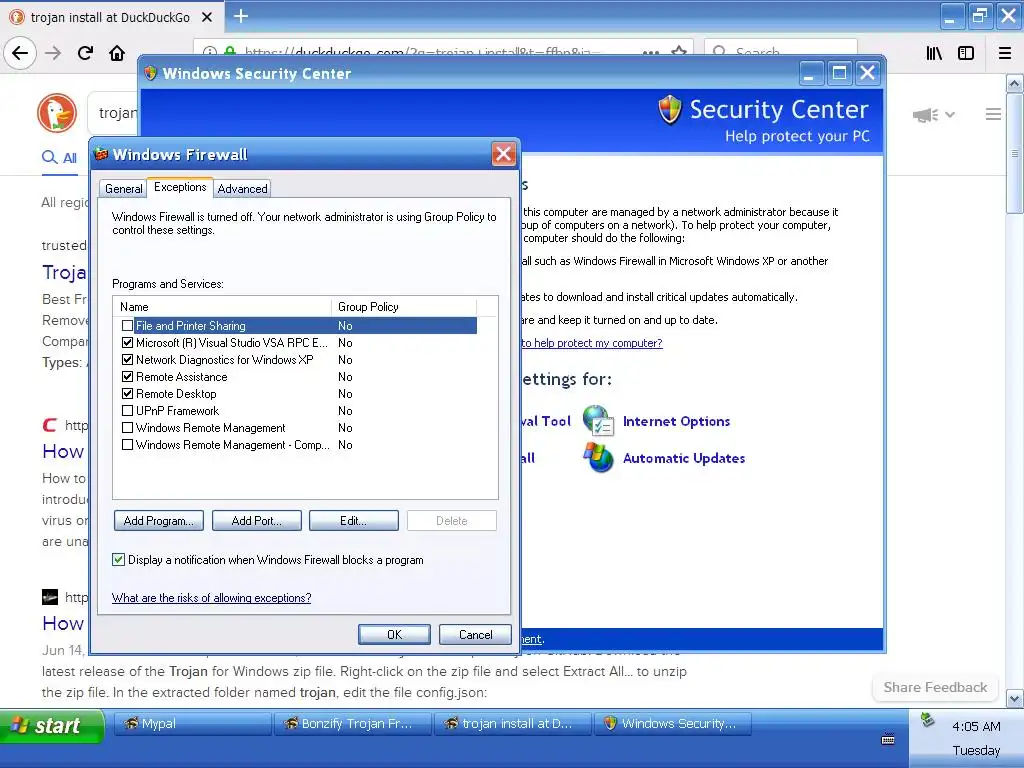Image resolution: width=1024 pixels, height=768 pixels.
Task: Uncheck Microsoft Visual Studio VSA RPC exception
Action: click(127, 342)
